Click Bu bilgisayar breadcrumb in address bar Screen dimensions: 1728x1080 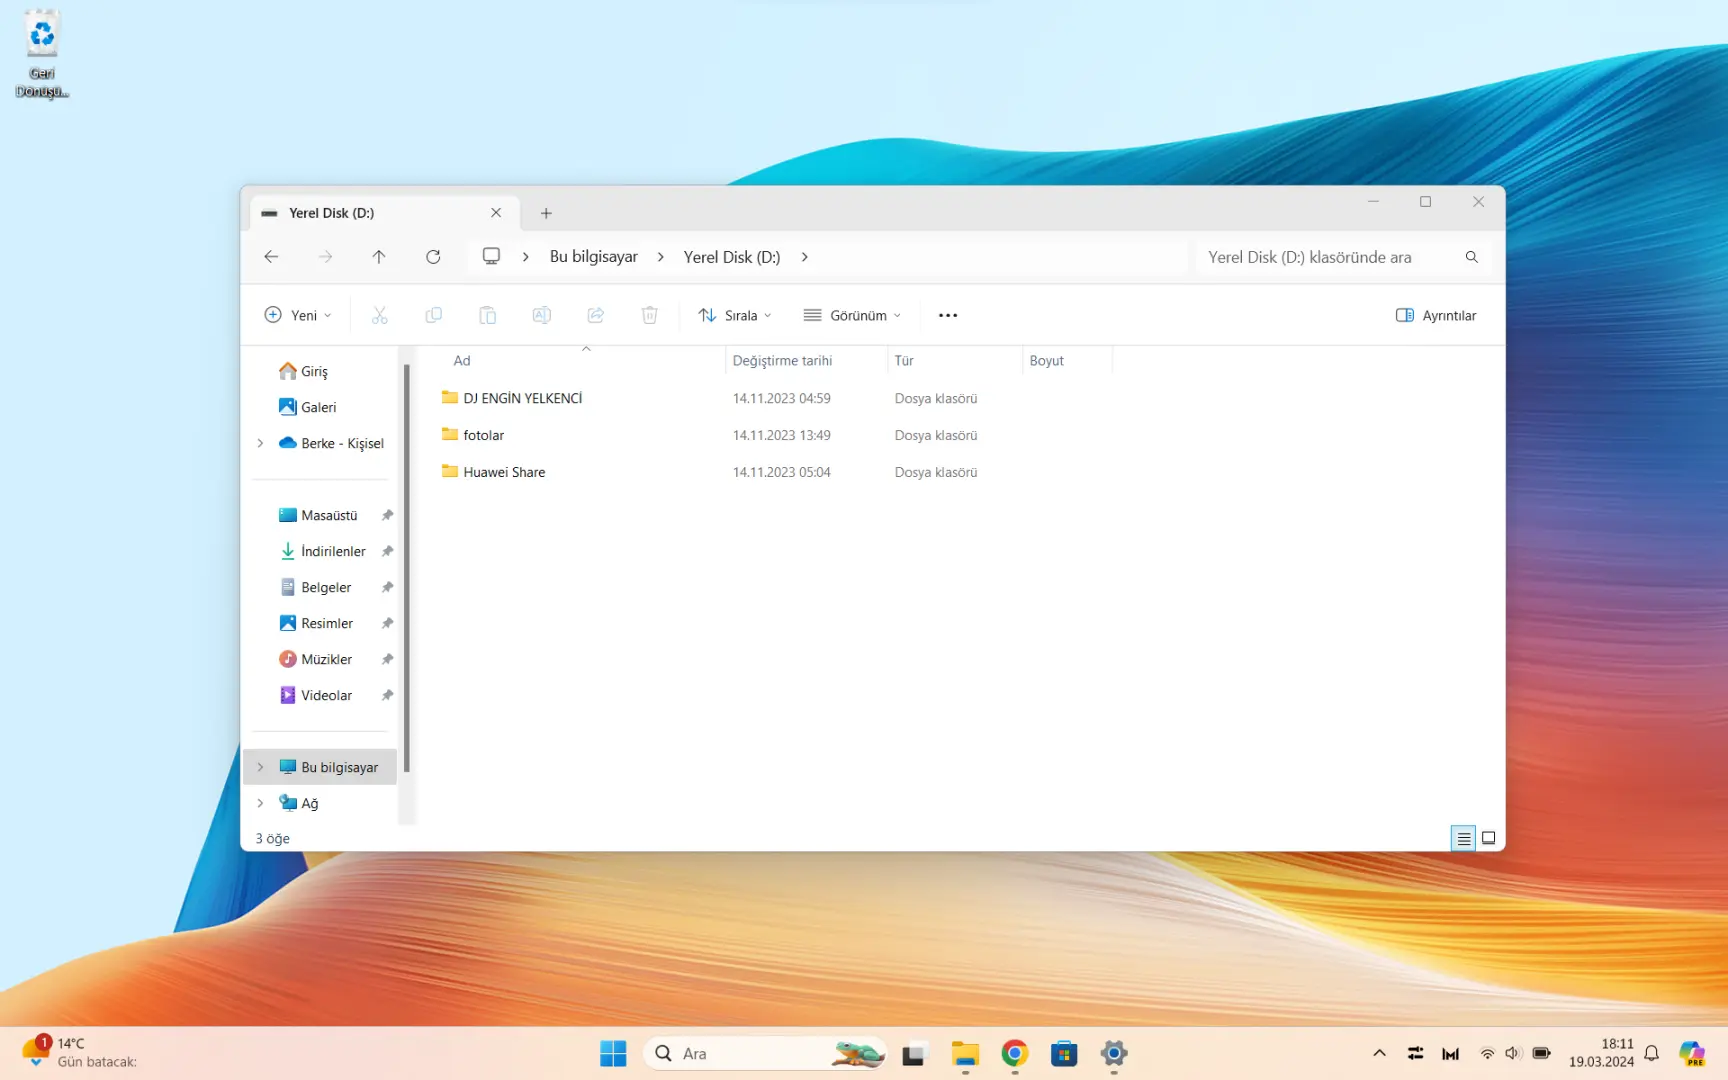[594, 257]
